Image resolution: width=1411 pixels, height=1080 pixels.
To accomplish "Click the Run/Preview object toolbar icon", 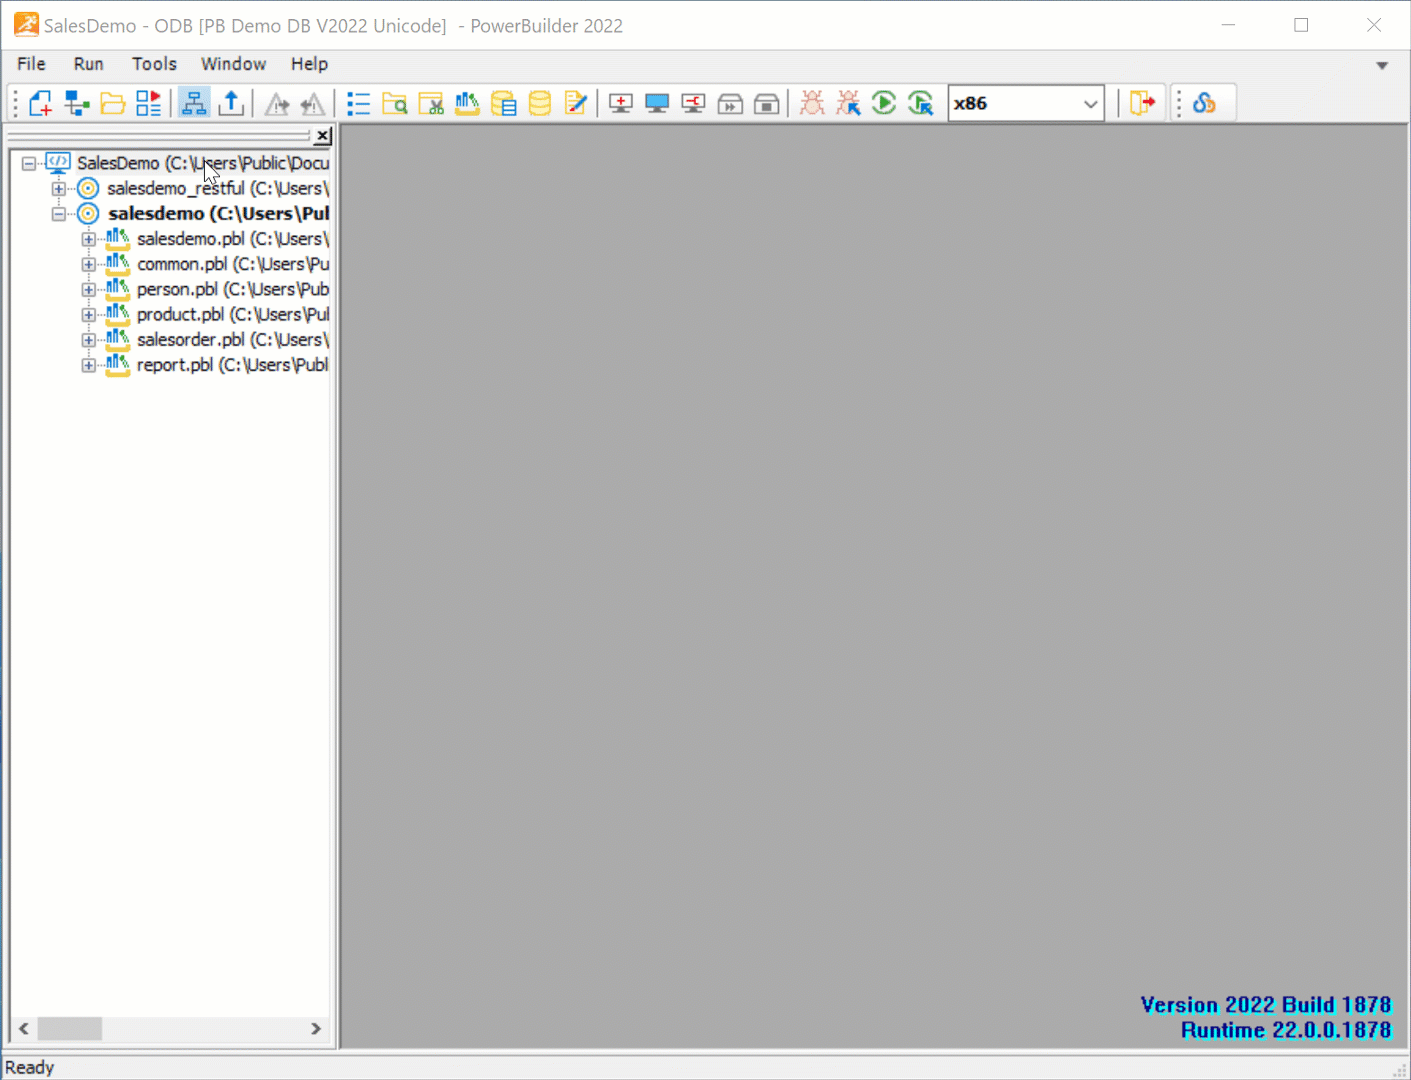I will [149, 103].
